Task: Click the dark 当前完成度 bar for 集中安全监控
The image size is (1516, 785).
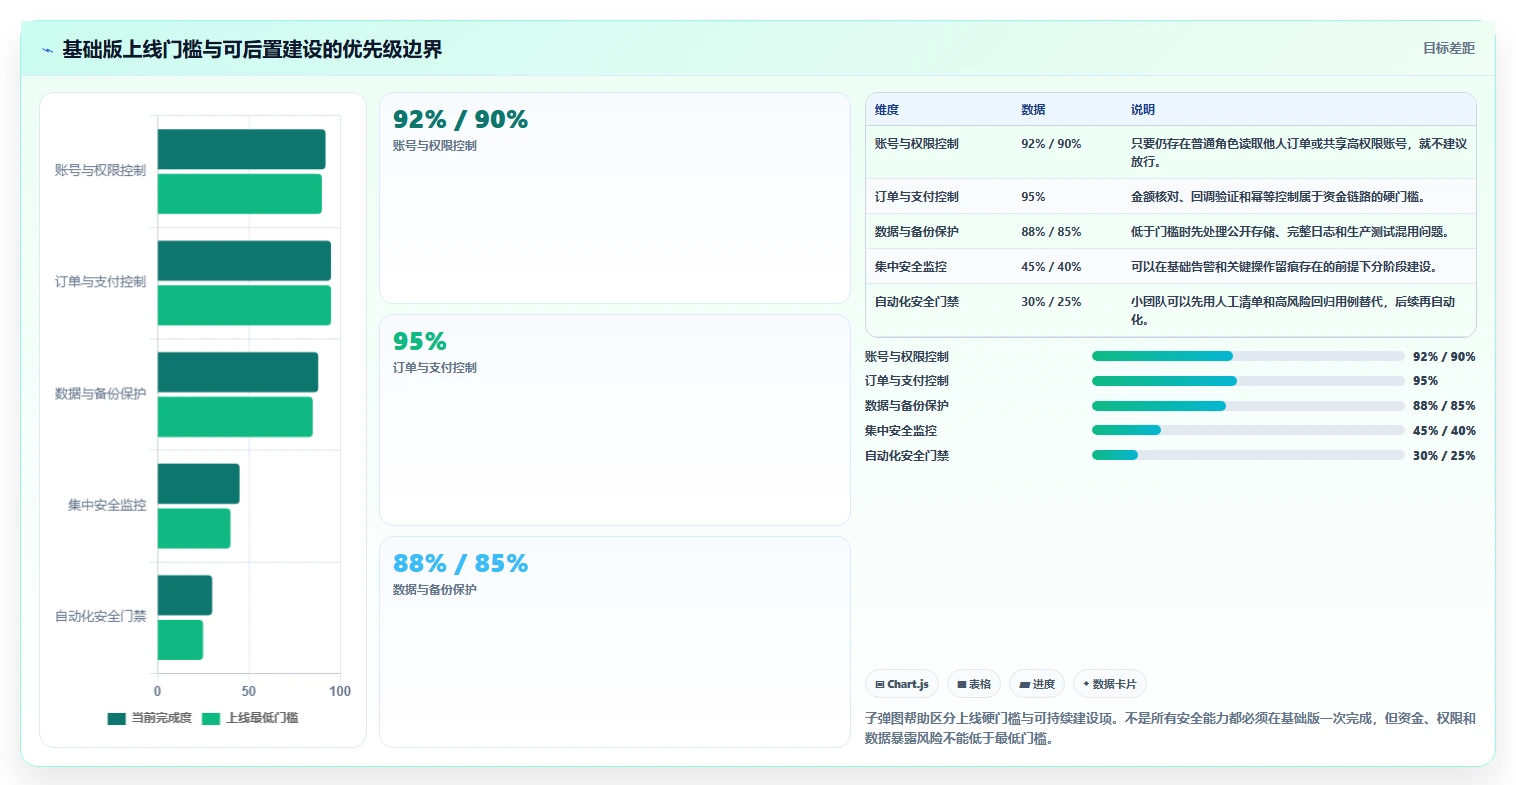Action: (198, 484)
